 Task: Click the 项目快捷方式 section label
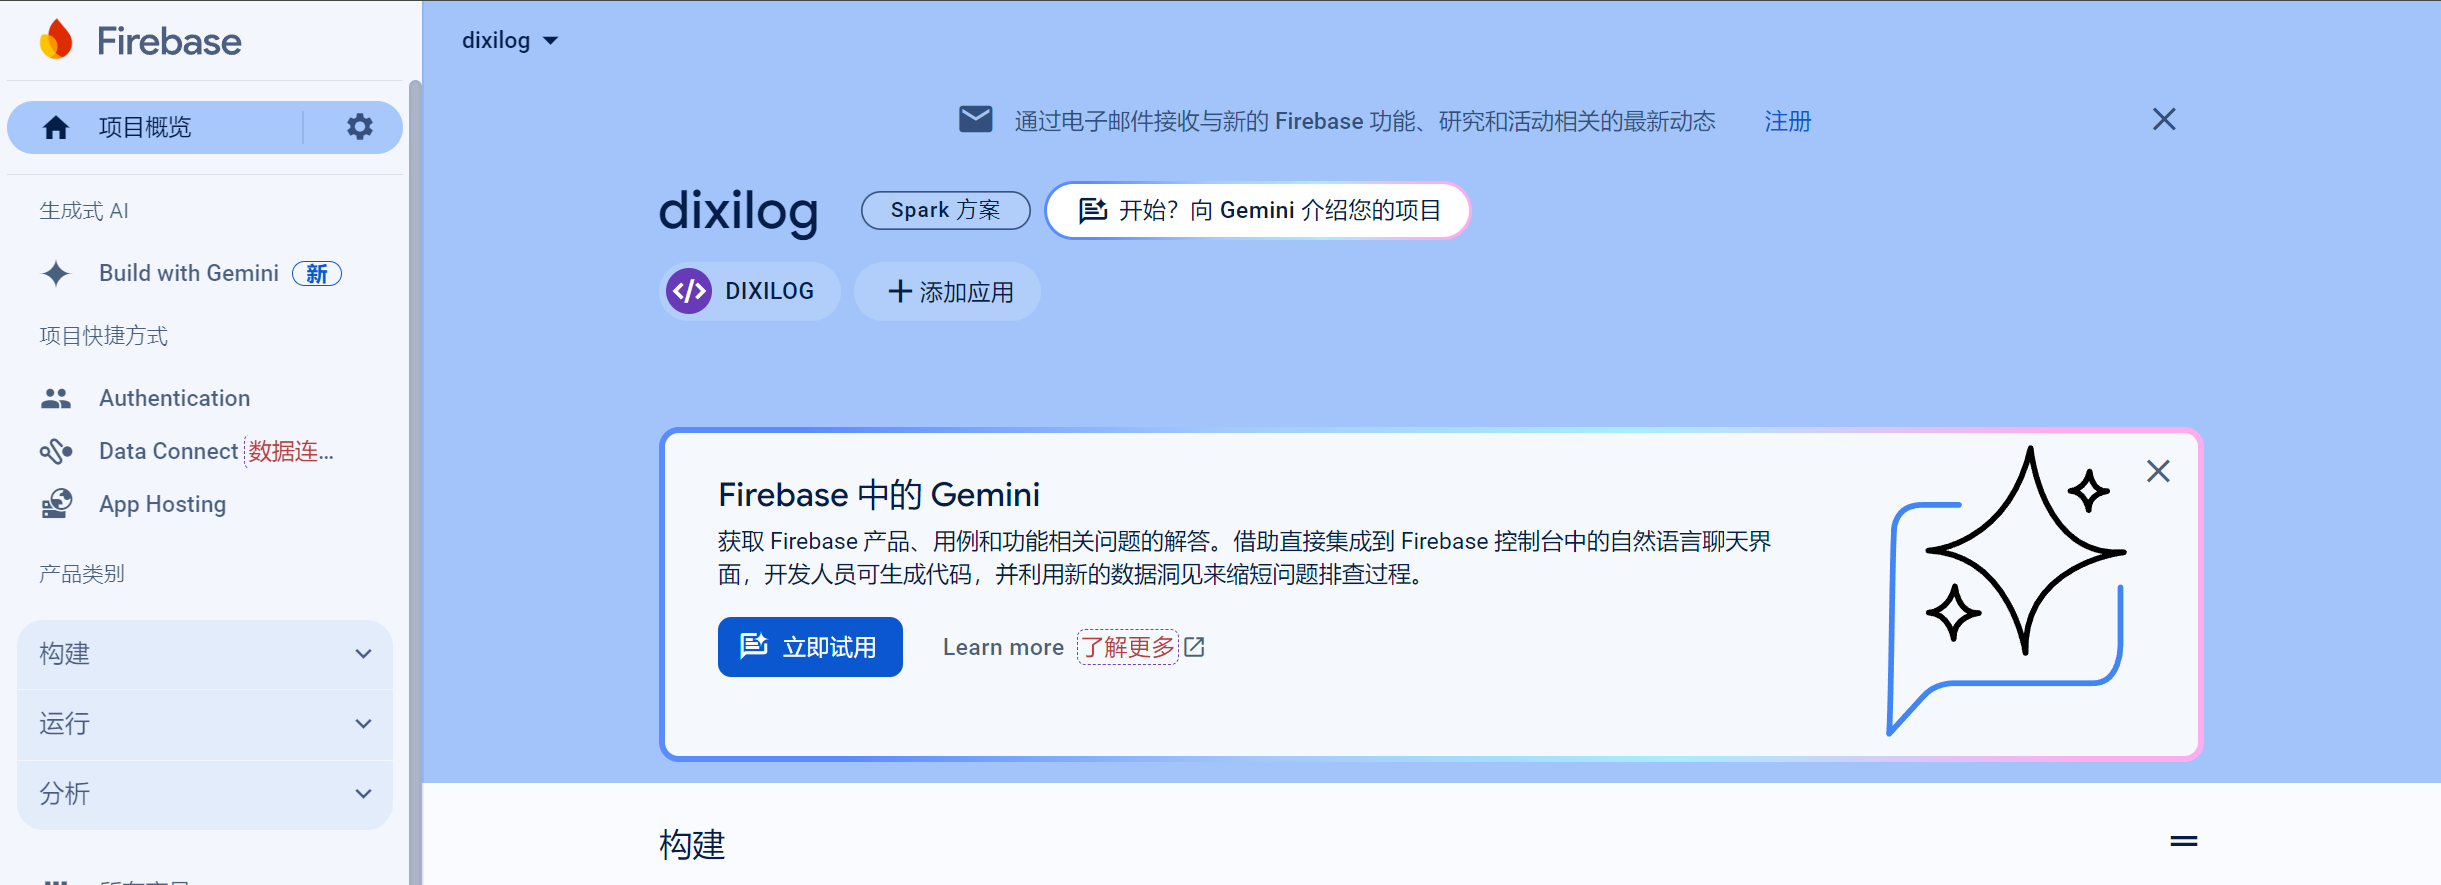pyautogui.click(x=103, y=336)
